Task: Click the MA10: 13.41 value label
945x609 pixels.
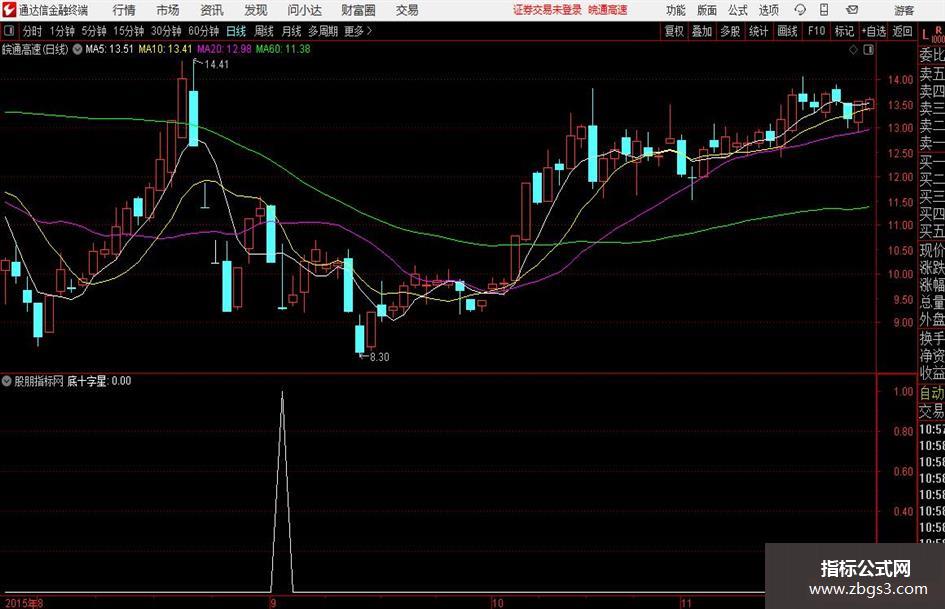Action: click(x=165, y=49)
